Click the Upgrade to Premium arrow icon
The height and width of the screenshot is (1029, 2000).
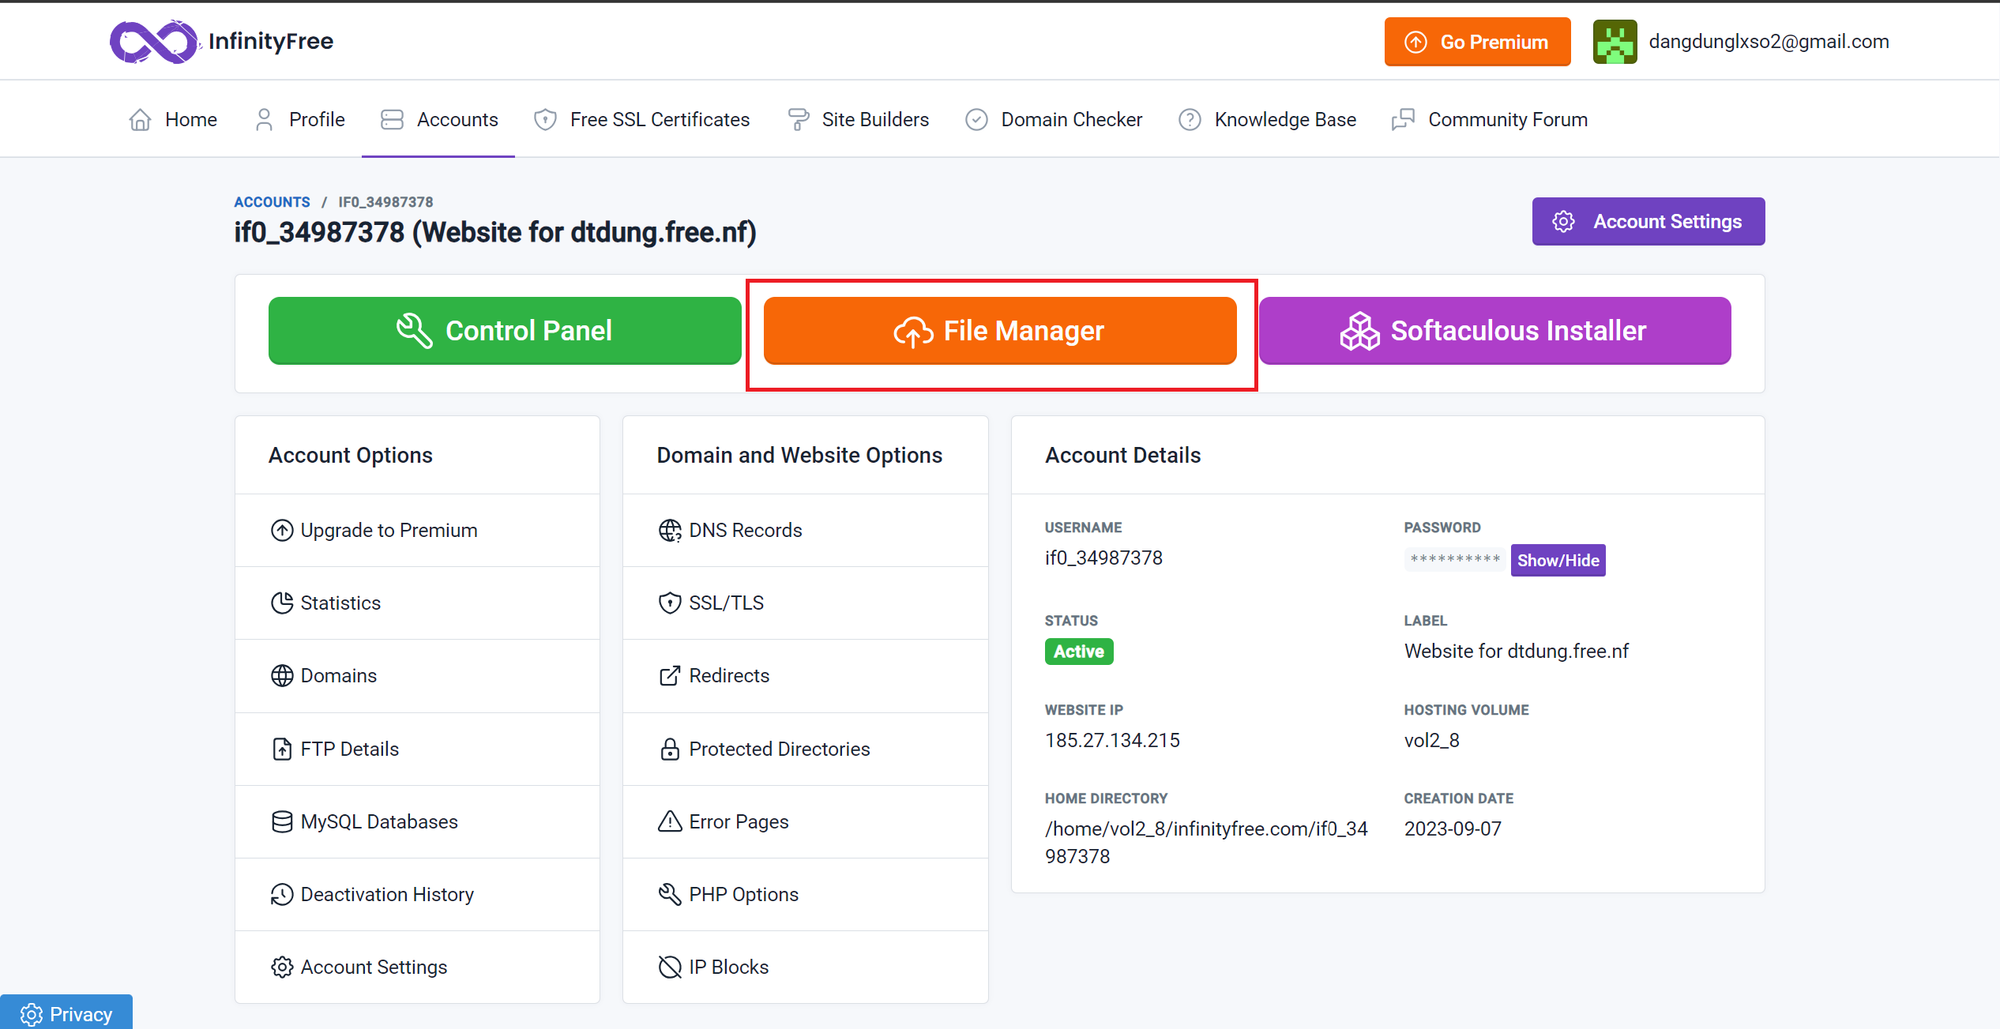282,530
